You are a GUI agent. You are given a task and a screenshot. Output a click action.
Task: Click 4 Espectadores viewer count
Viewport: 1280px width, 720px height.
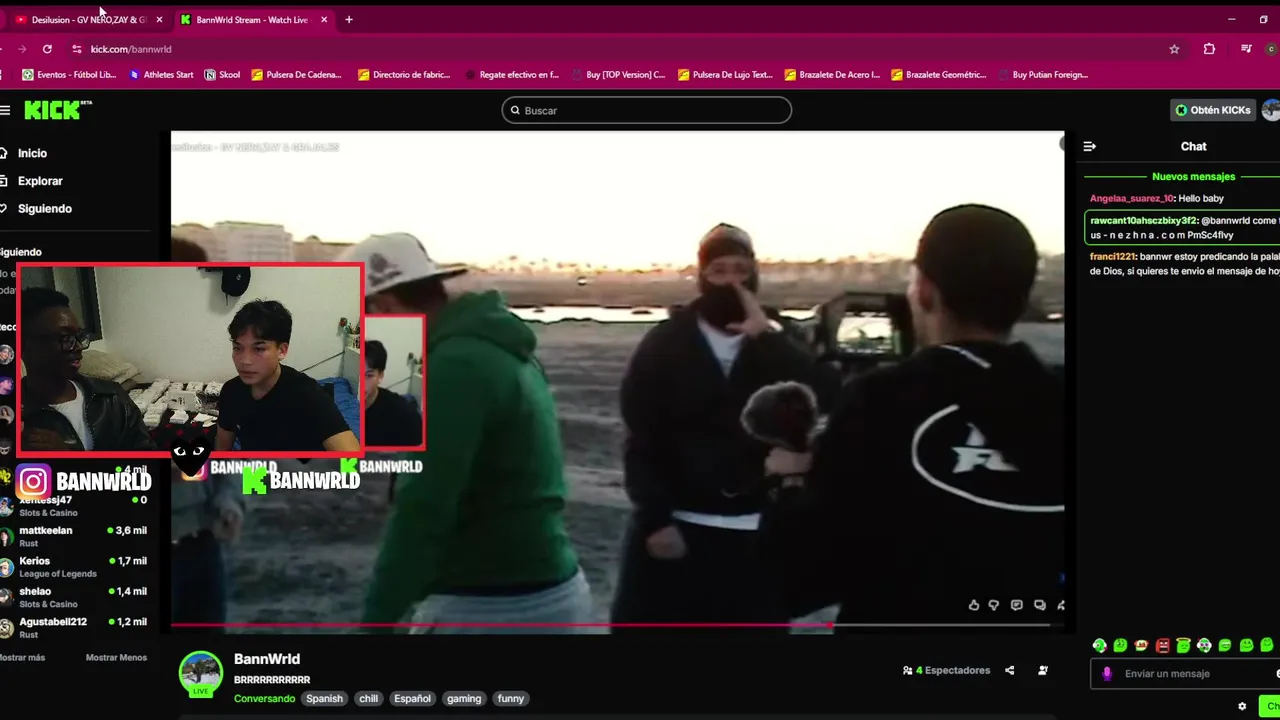tap(946, 671)
